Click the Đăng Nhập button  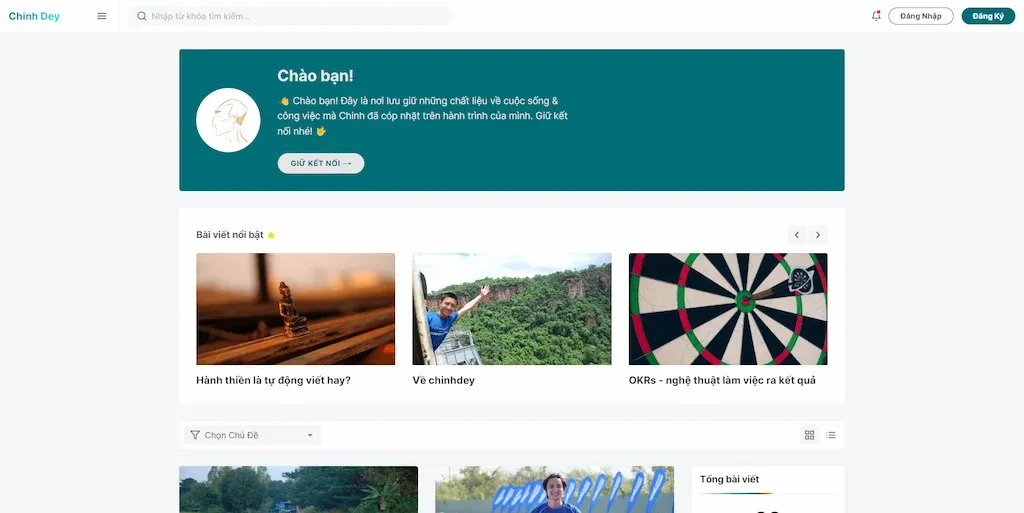[x=921, y=16]
